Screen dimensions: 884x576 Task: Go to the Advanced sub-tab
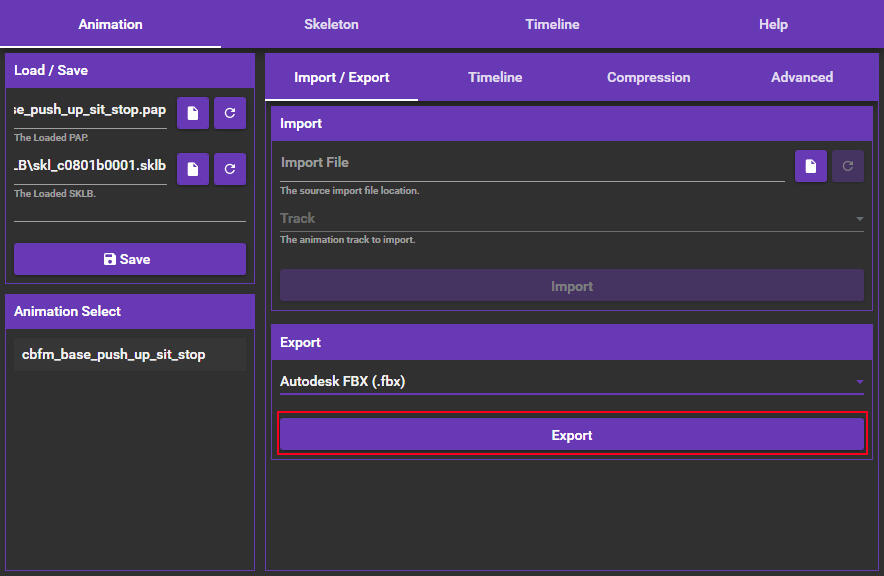point(802,77)
